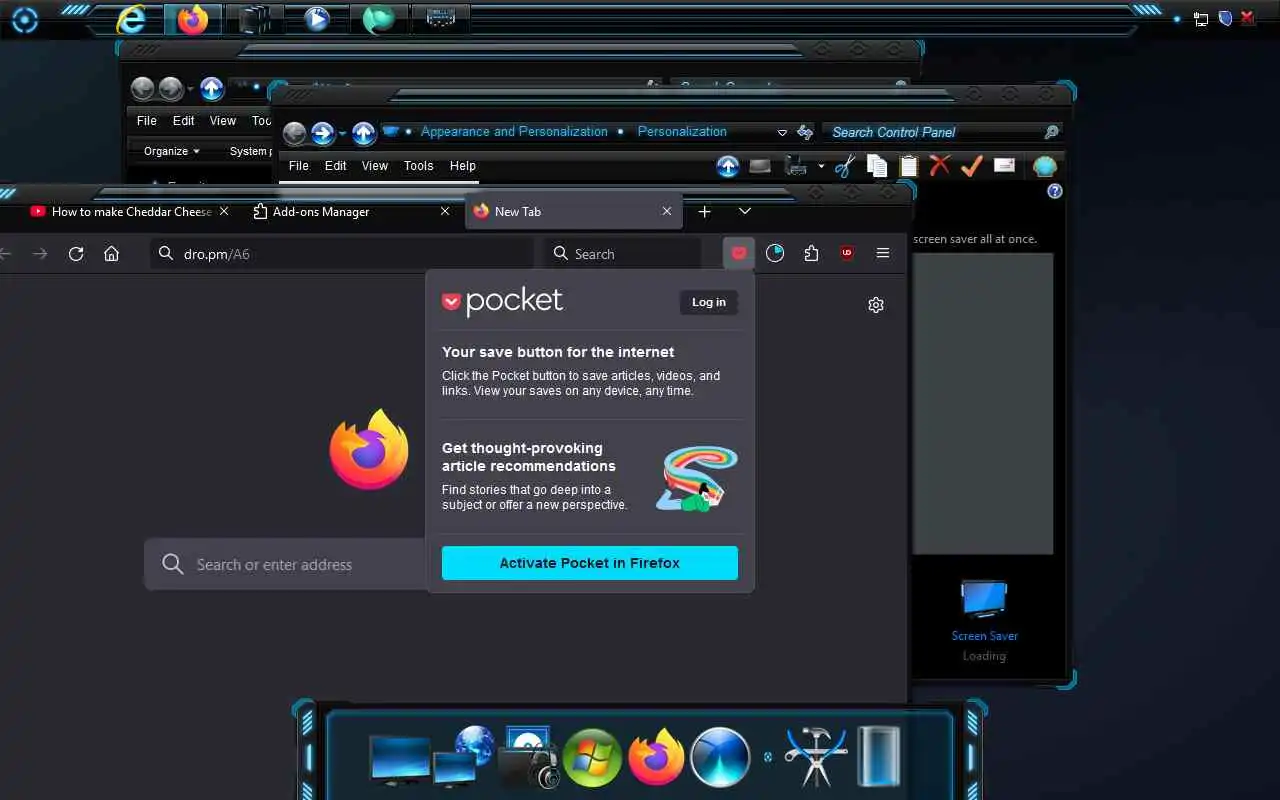Image resolution: width=1280 pixels, height=800 pixels.
Task: Open the Help menu in Control Panel window
Action: pos(463,166)
